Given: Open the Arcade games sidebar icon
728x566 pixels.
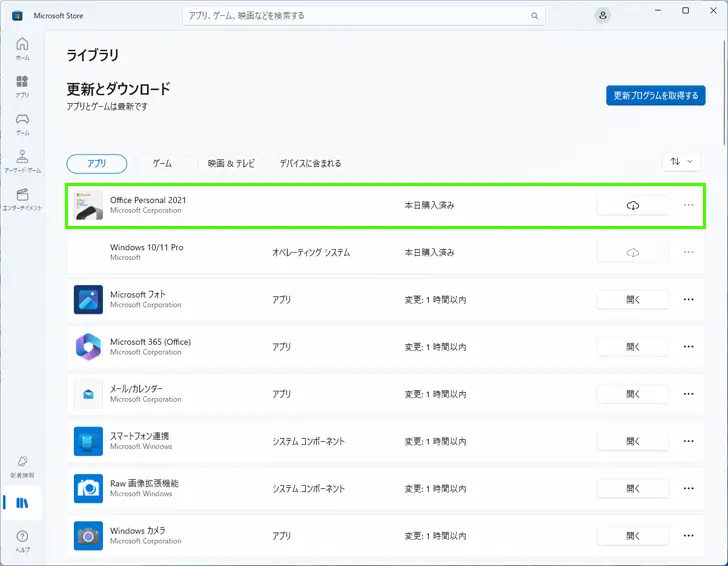Looking at the screenshot, I should (22, 161).
